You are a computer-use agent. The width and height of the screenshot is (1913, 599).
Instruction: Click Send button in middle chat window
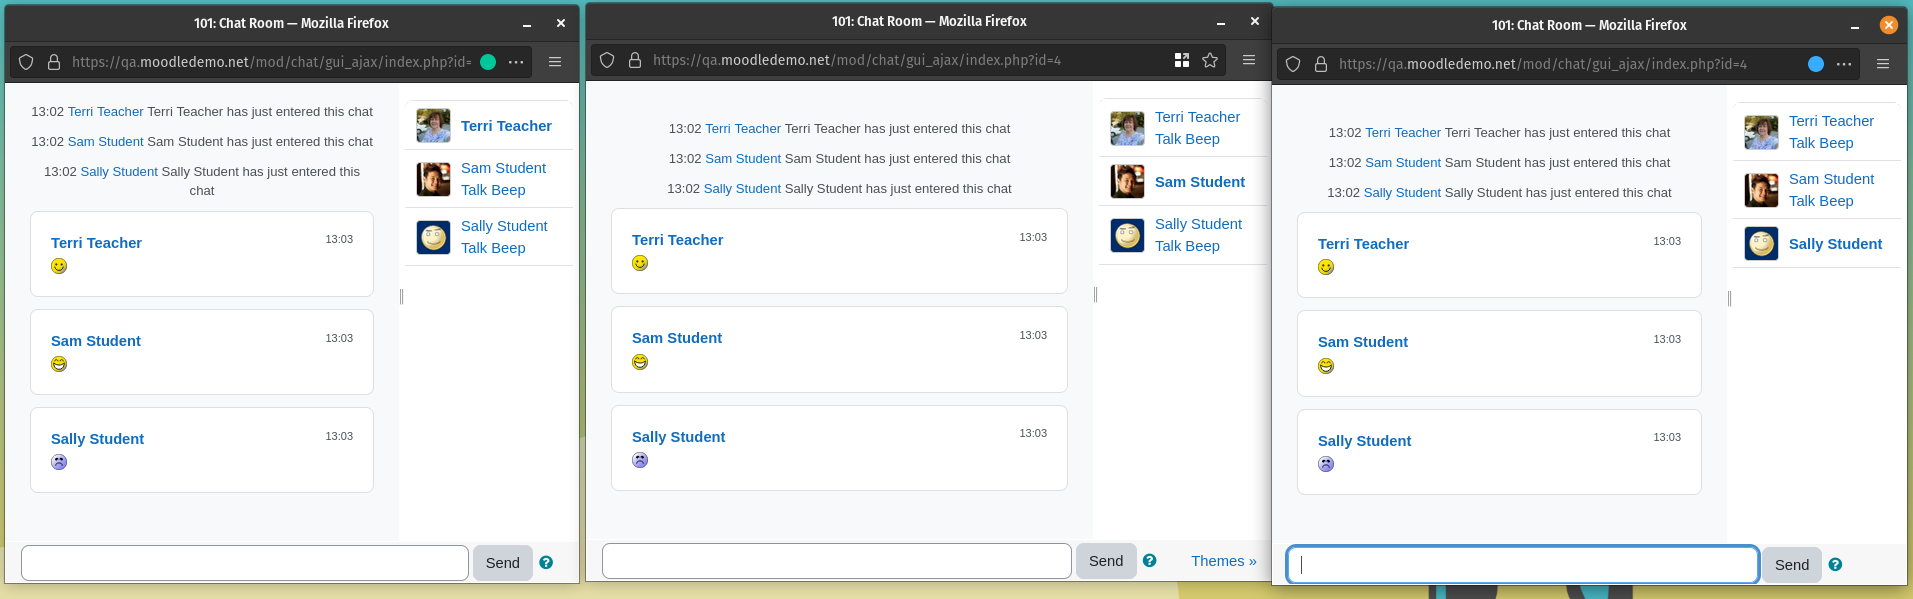point(1106,561)
